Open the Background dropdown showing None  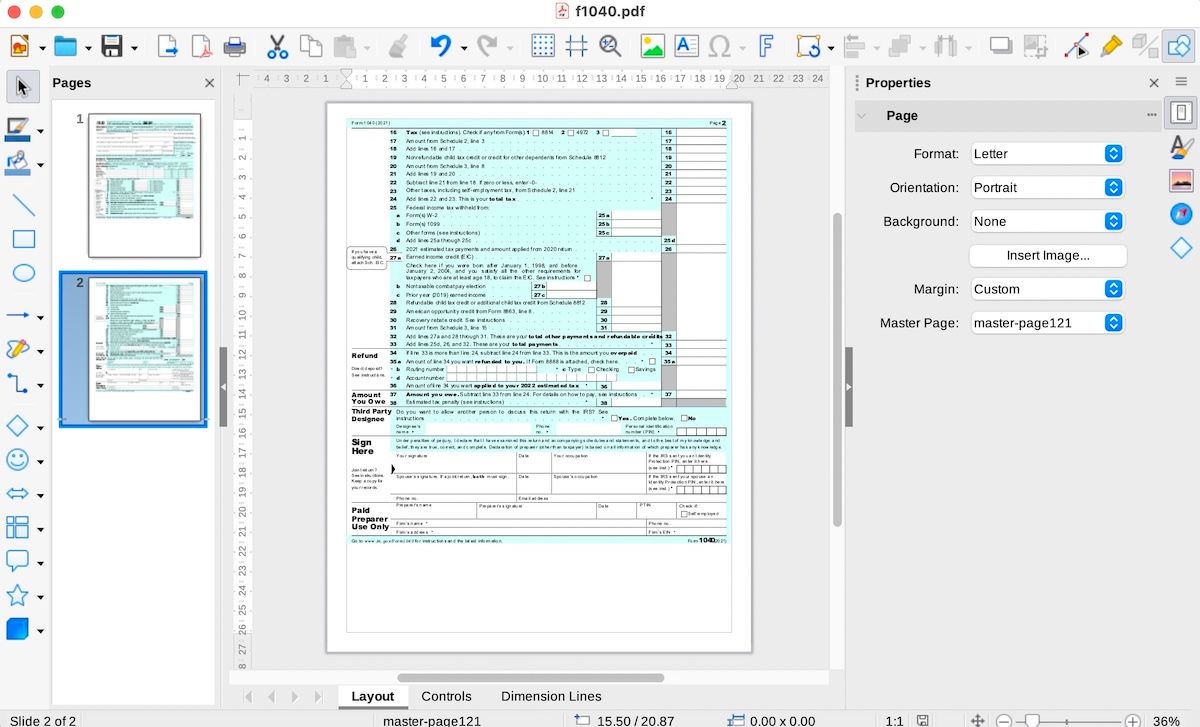point(1047,222)
